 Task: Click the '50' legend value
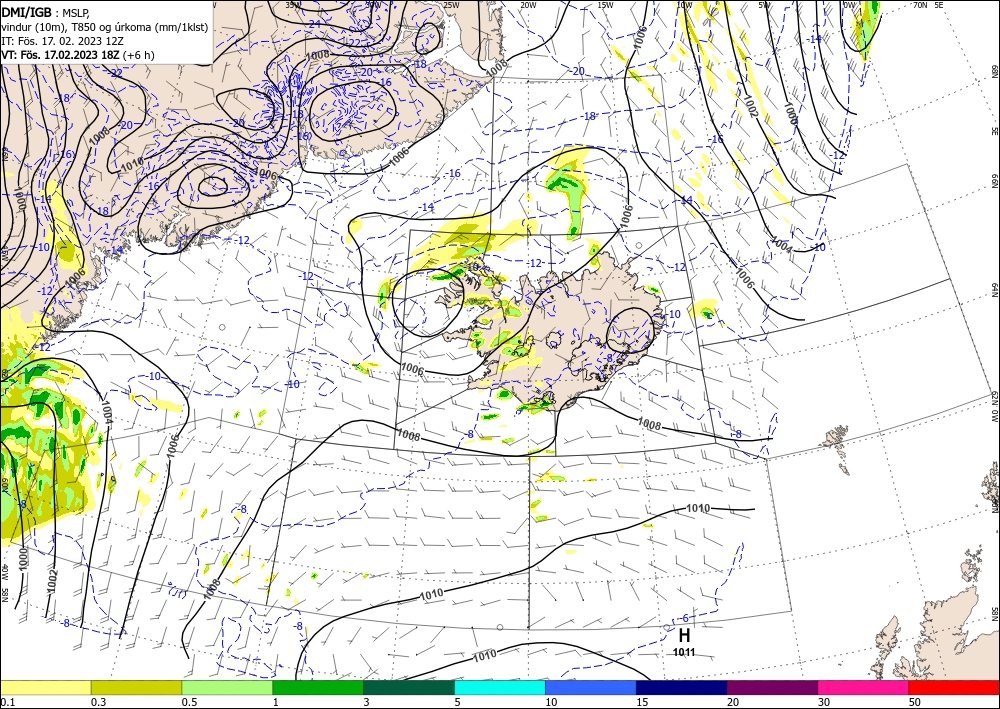coord(915,702)
